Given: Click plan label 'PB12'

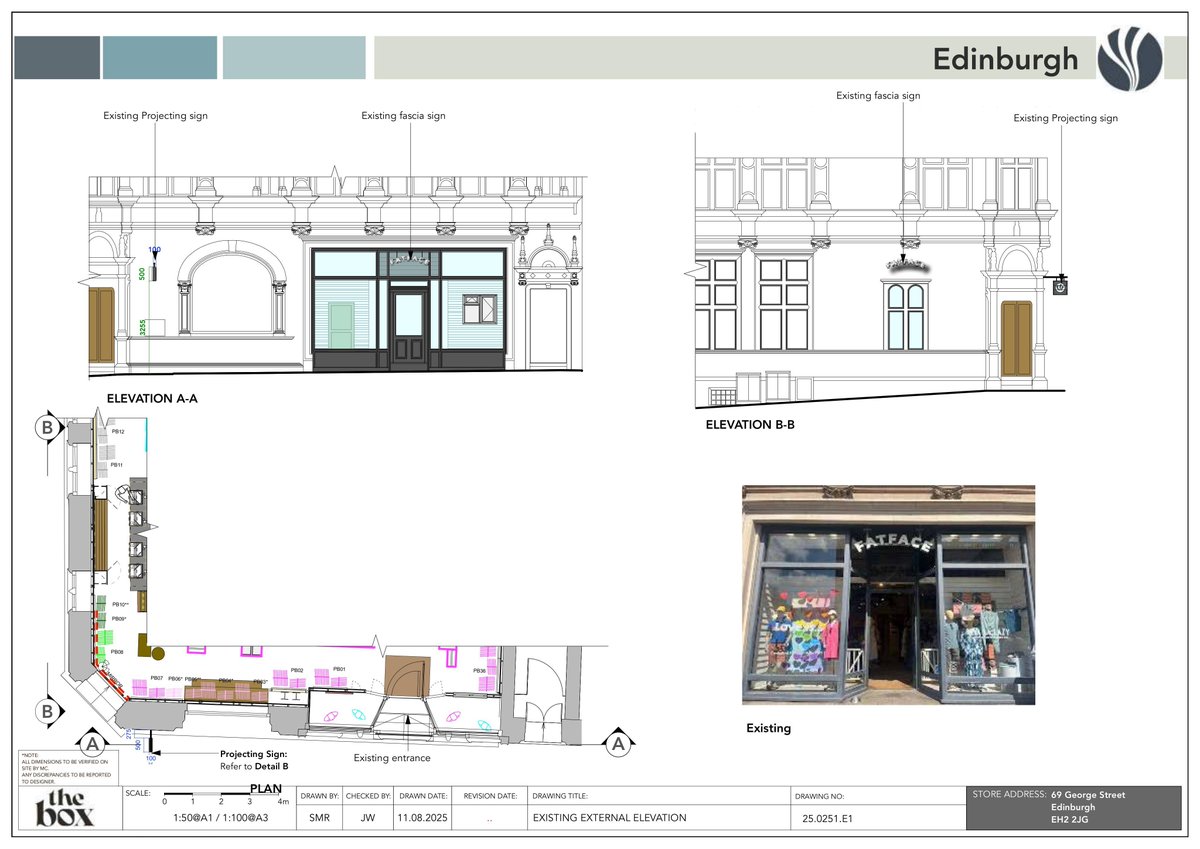Looking at the screenshot, I should click(118, 431).
